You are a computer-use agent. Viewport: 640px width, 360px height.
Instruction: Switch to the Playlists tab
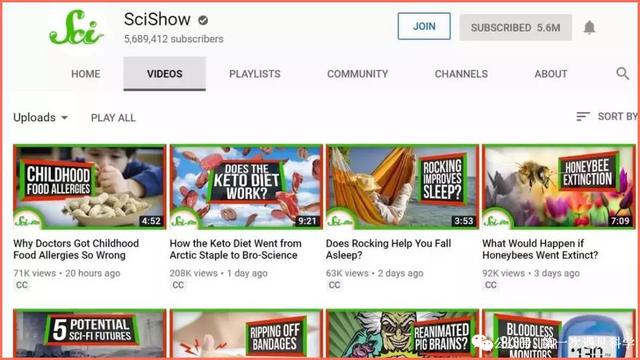coord(255,74)
